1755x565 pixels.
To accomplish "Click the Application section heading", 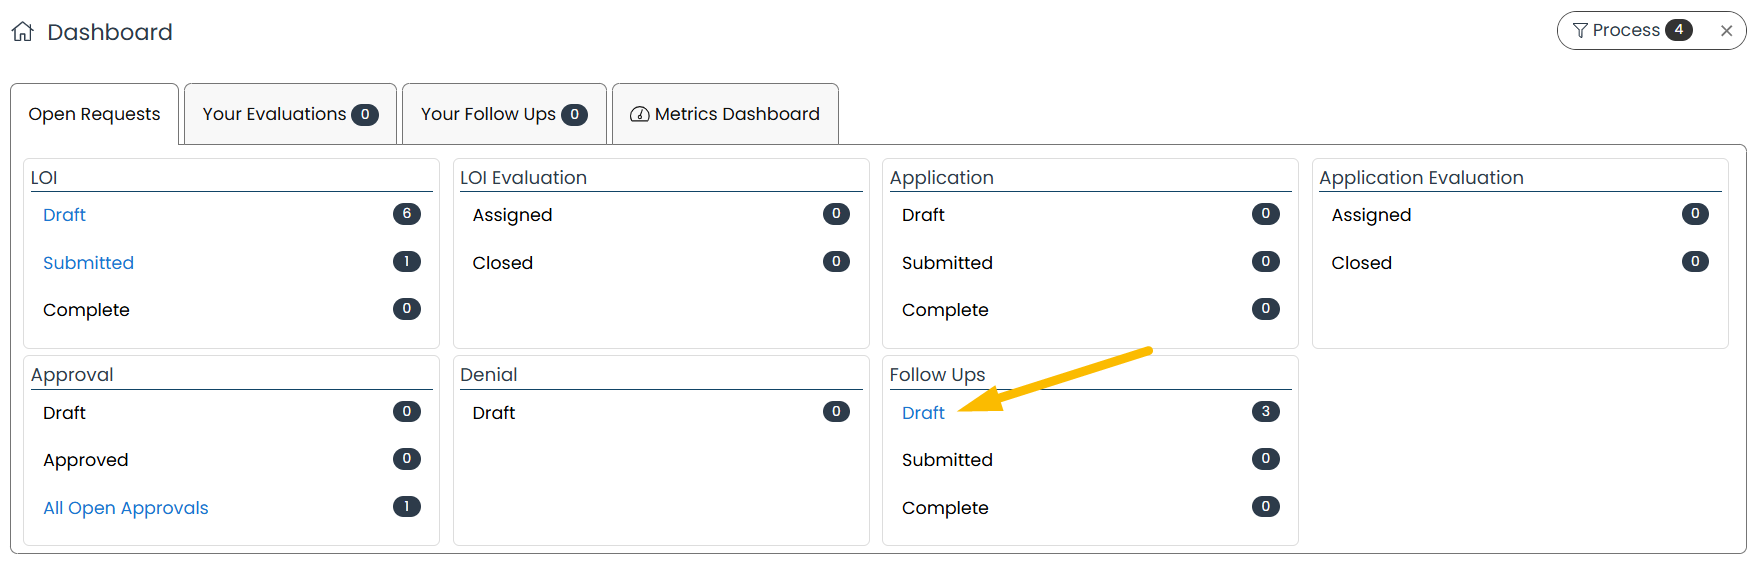I will click(941, 178).
